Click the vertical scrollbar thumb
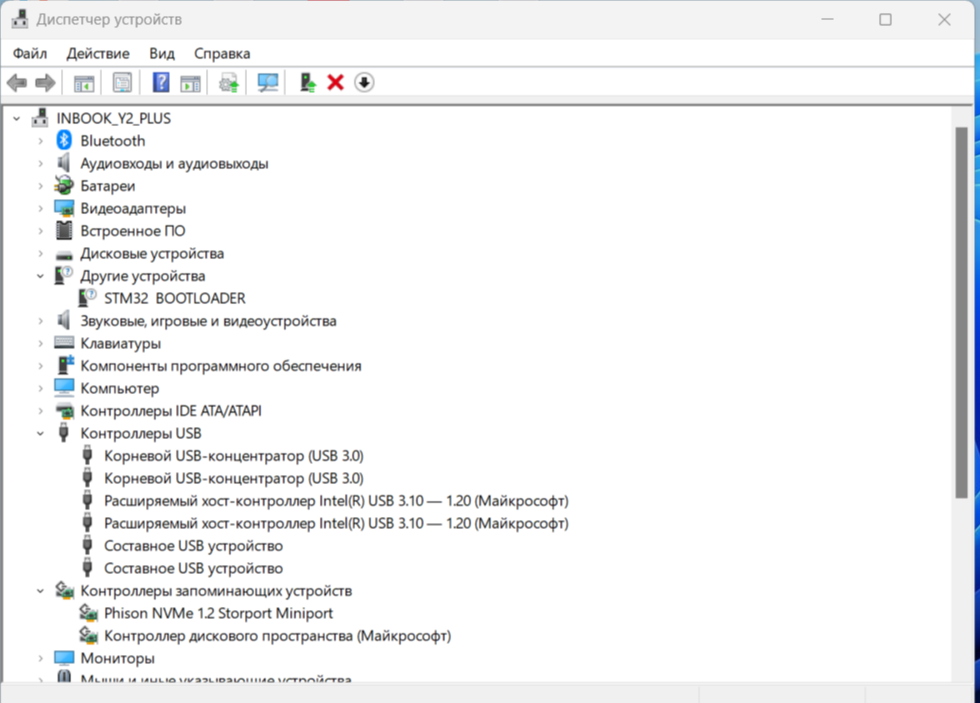The width and height of the screenshot is (980, 703). [x=961, y=312]
